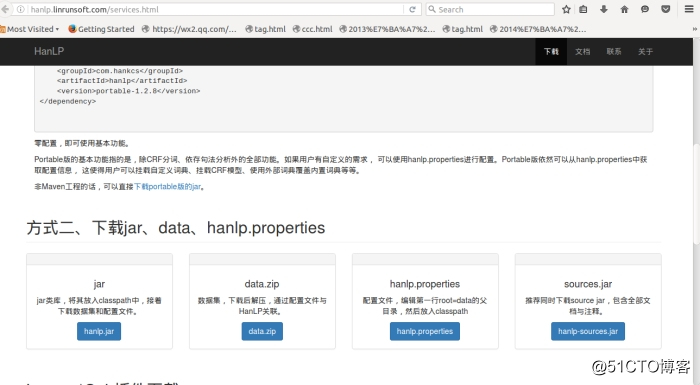
Task: Open the downloads arrow icon
Action: pos(604,9)
